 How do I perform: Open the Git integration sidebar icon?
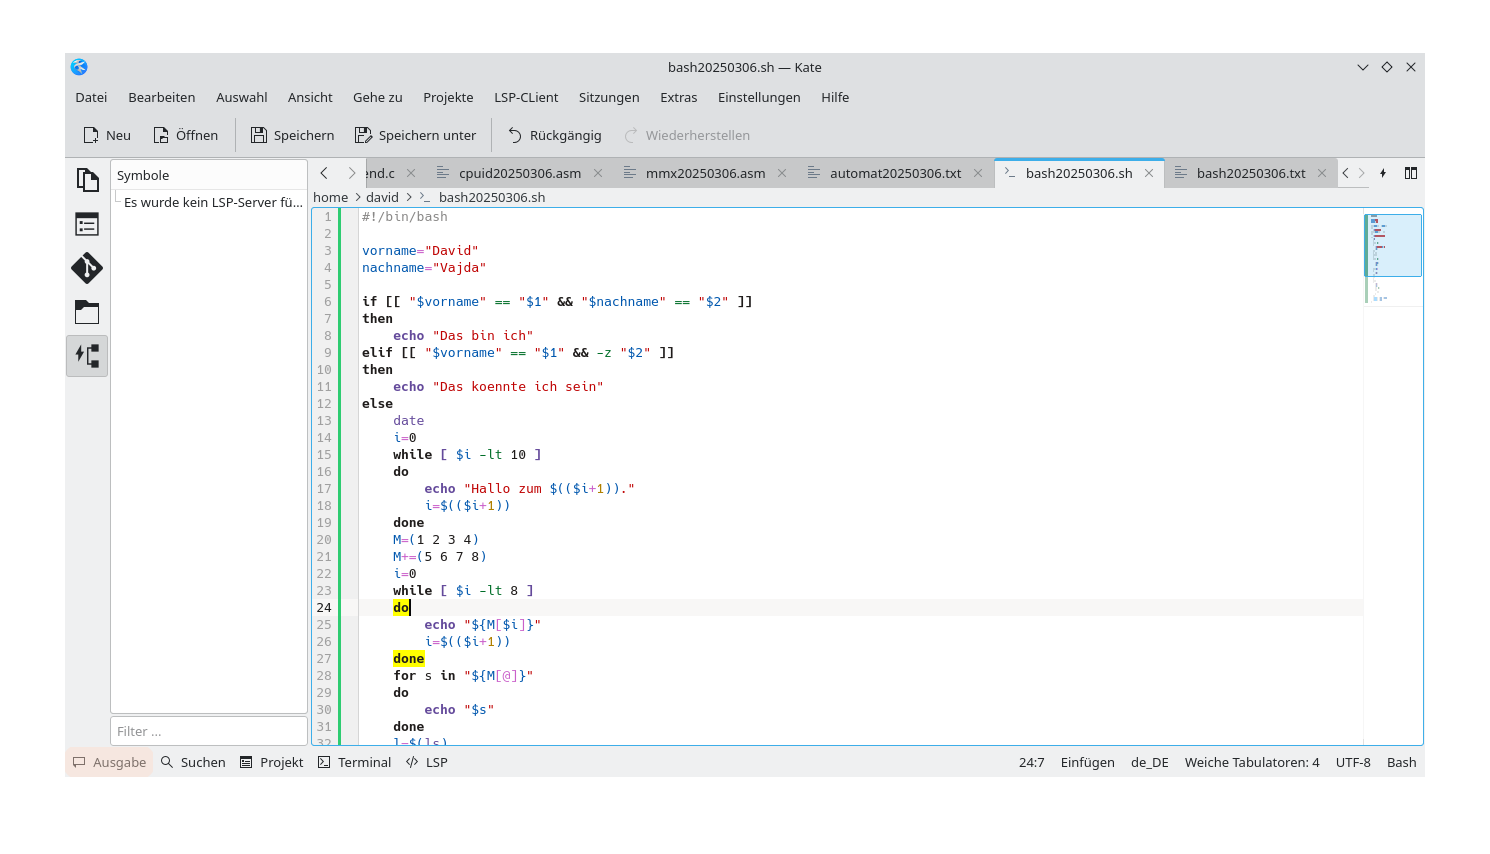point(87,267)
